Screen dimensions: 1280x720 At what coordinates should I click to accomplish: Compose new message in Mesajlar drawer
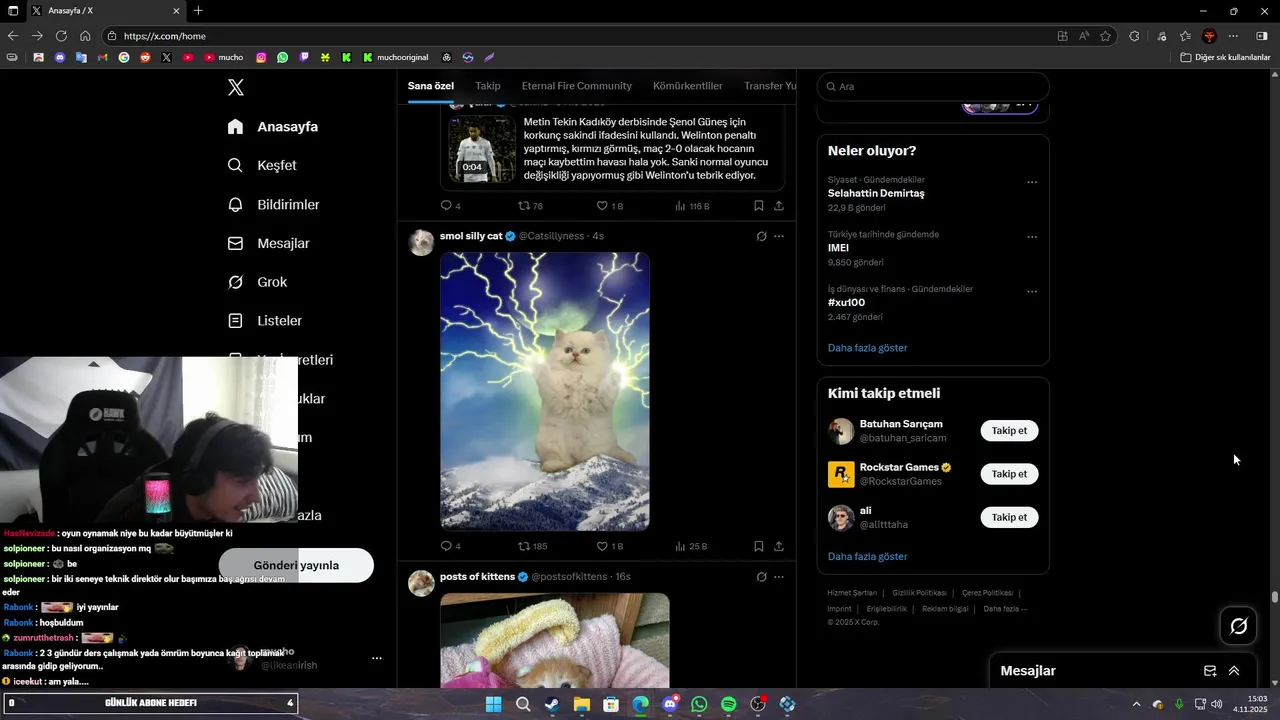pos(1210,671)
